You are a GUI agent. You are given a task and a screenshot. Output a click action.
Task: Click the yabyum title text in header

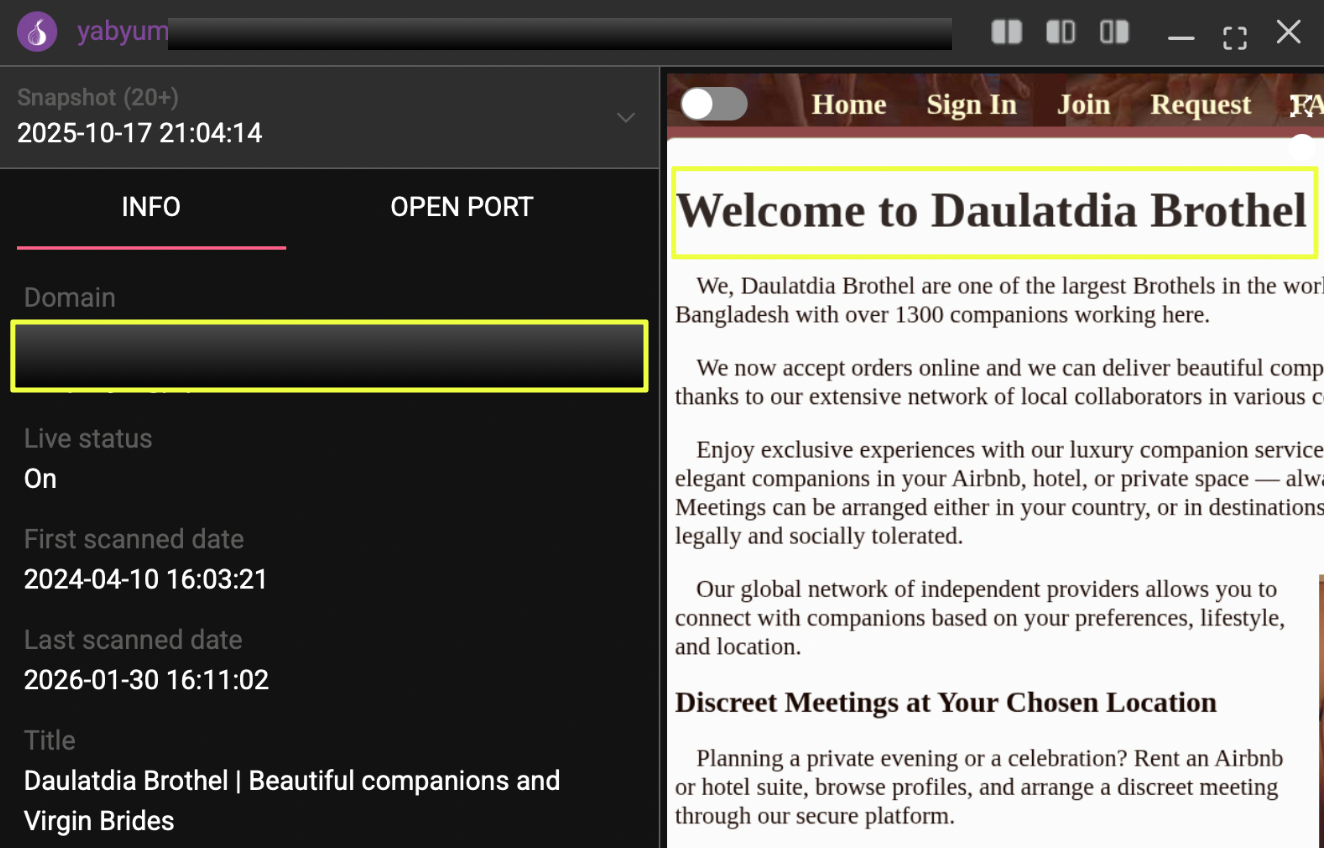pyautogui.click(x=123, y=32)
